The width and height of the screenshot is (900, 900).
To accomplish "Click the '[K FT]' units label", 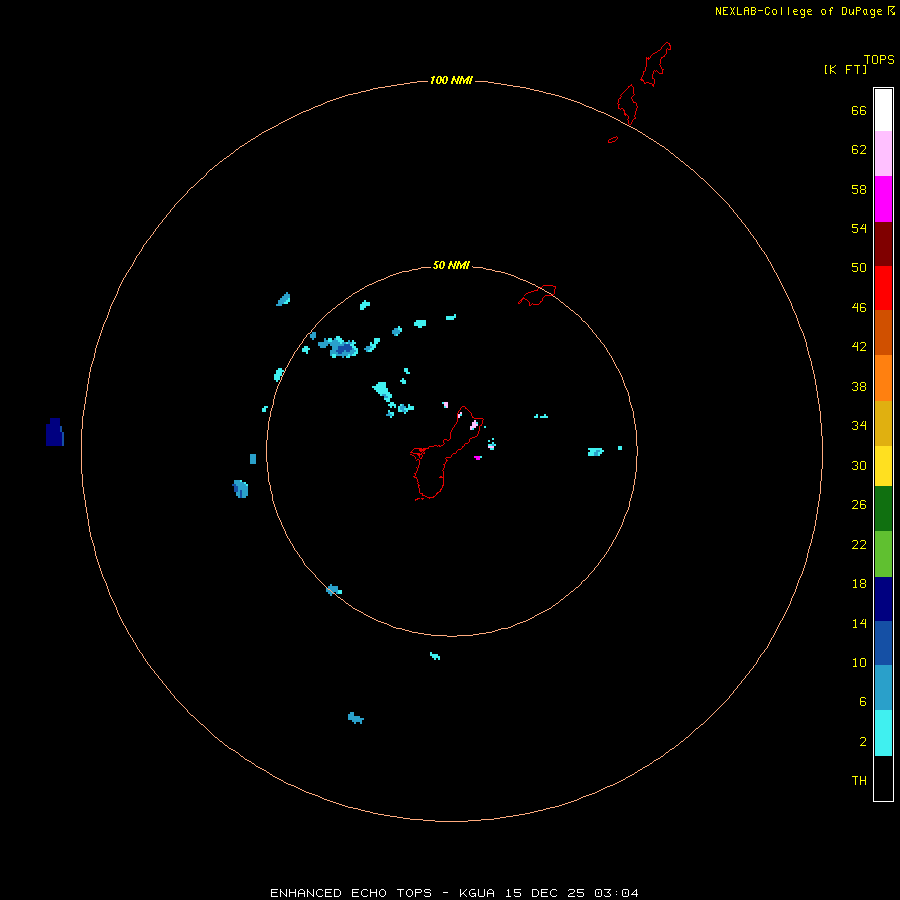I will point(846,70).
